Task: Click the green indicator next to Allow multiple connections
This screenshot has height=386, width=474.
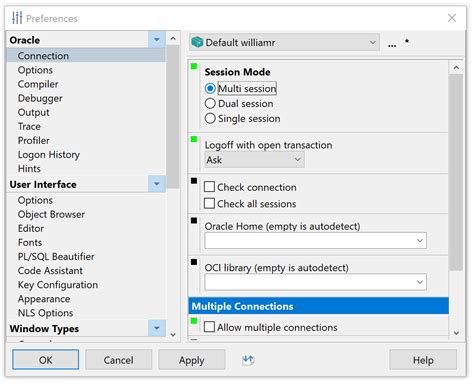Action: [x=194, y=321]
